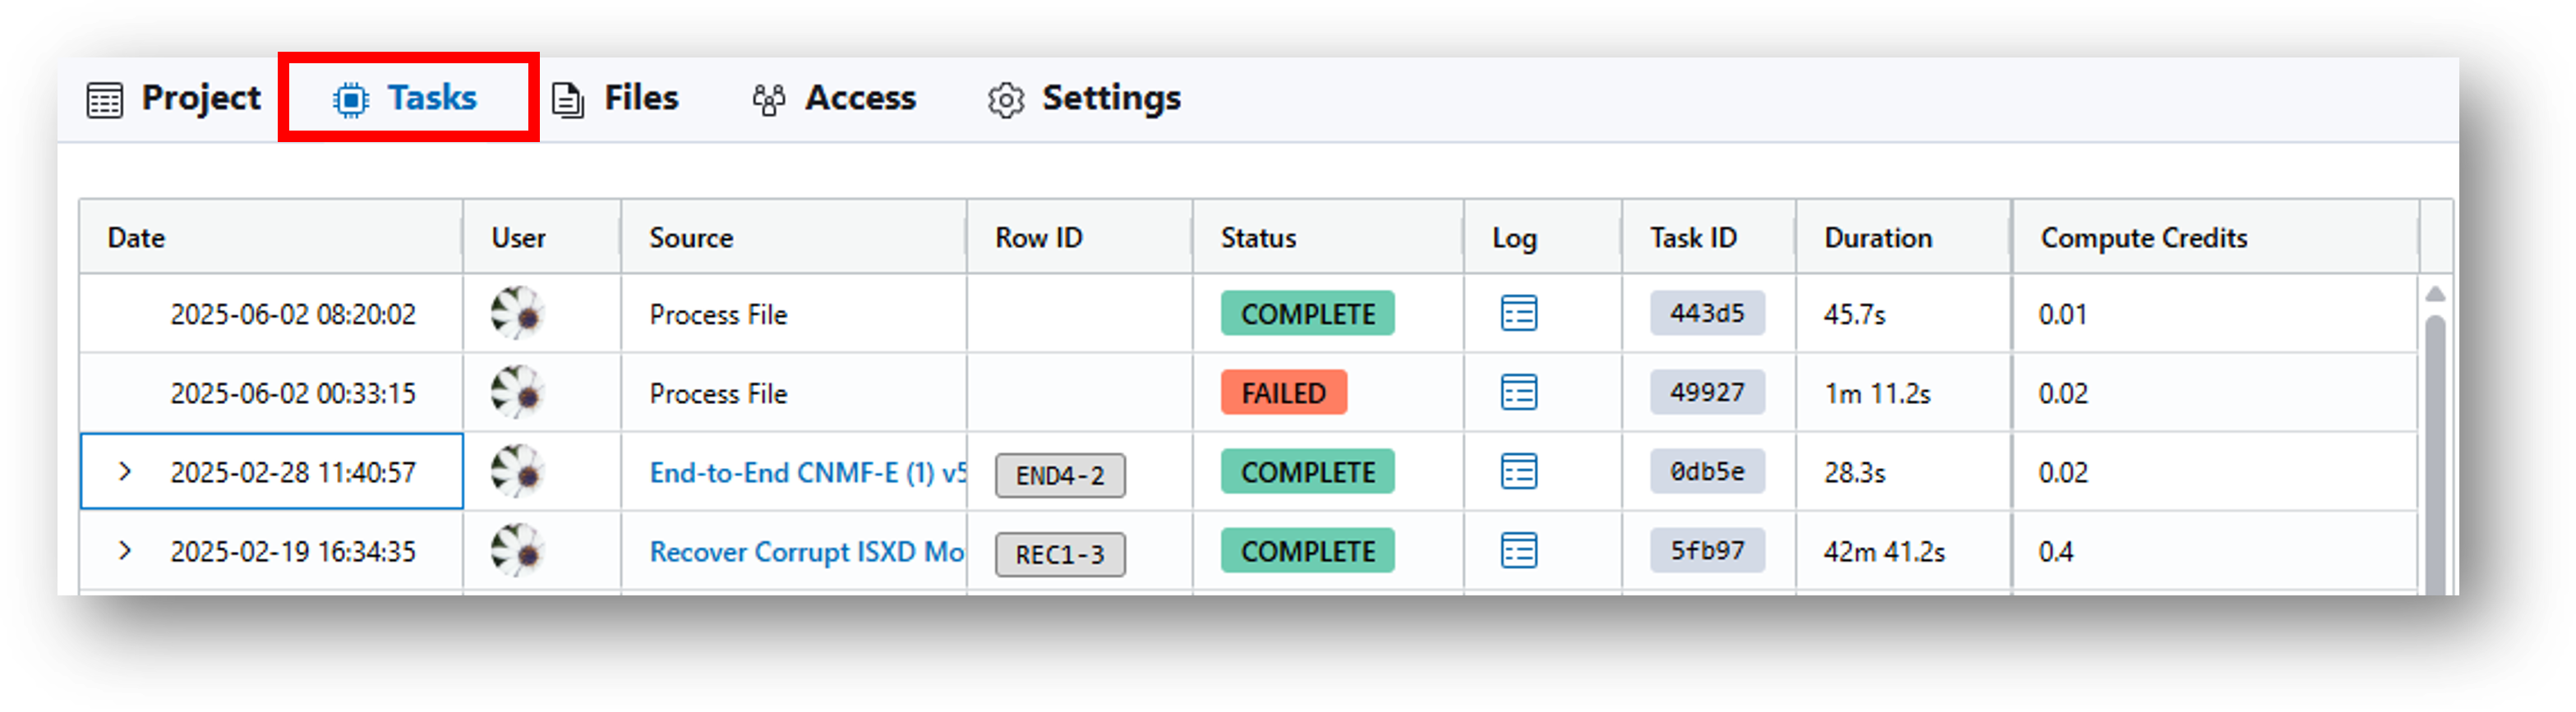
Task: Click duration value 1m 11.2s
Action: 1877,393
